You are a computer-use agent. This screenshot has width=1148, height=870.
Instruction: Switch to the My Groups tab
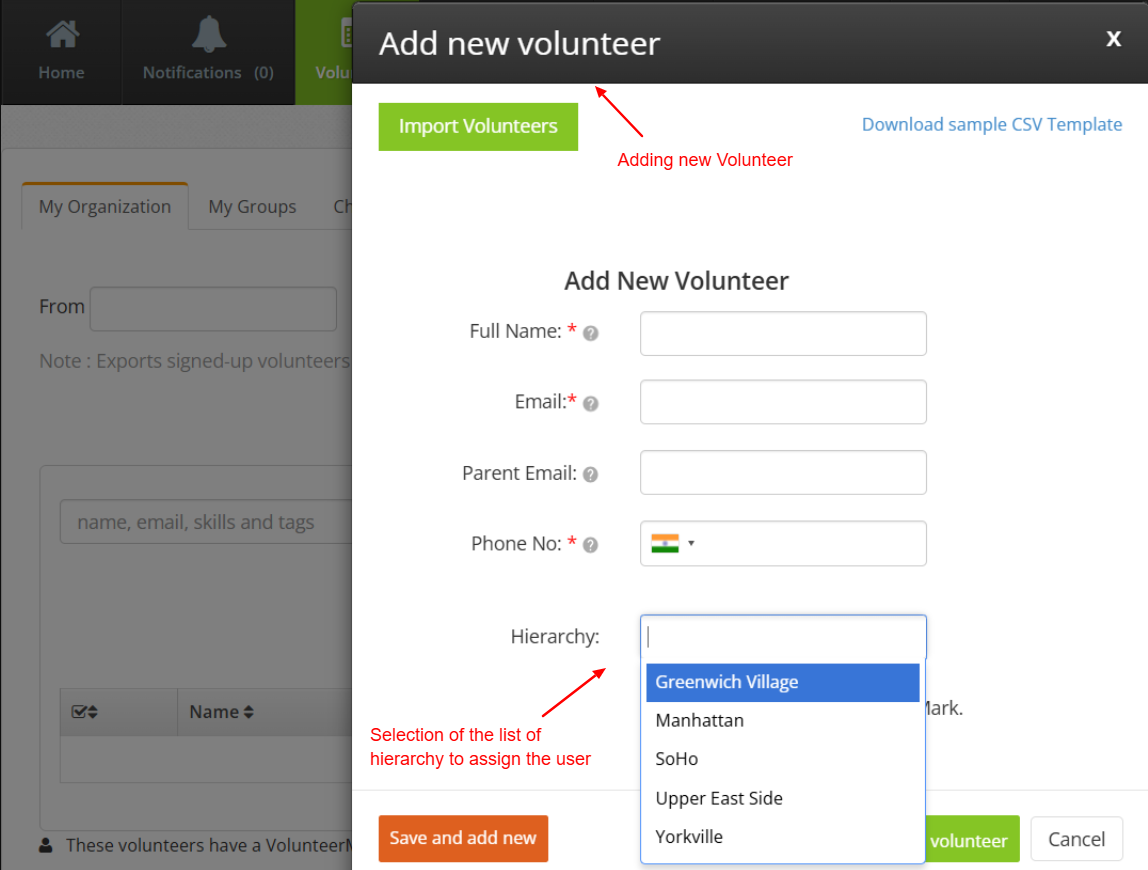[252, 207]
